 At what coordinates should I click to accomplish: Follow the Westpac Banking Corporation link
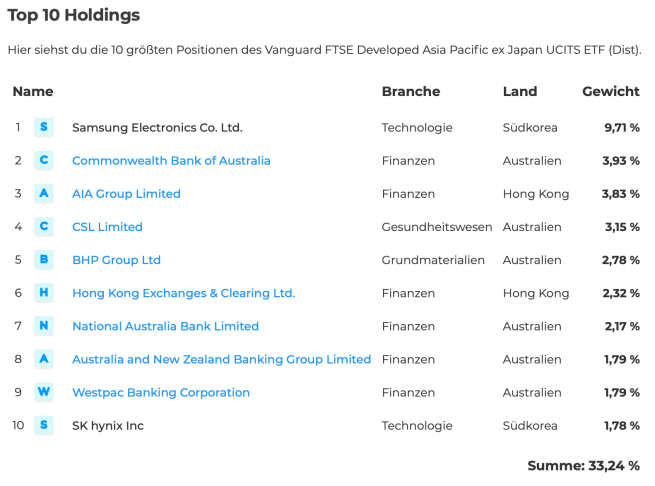[161, 392]
